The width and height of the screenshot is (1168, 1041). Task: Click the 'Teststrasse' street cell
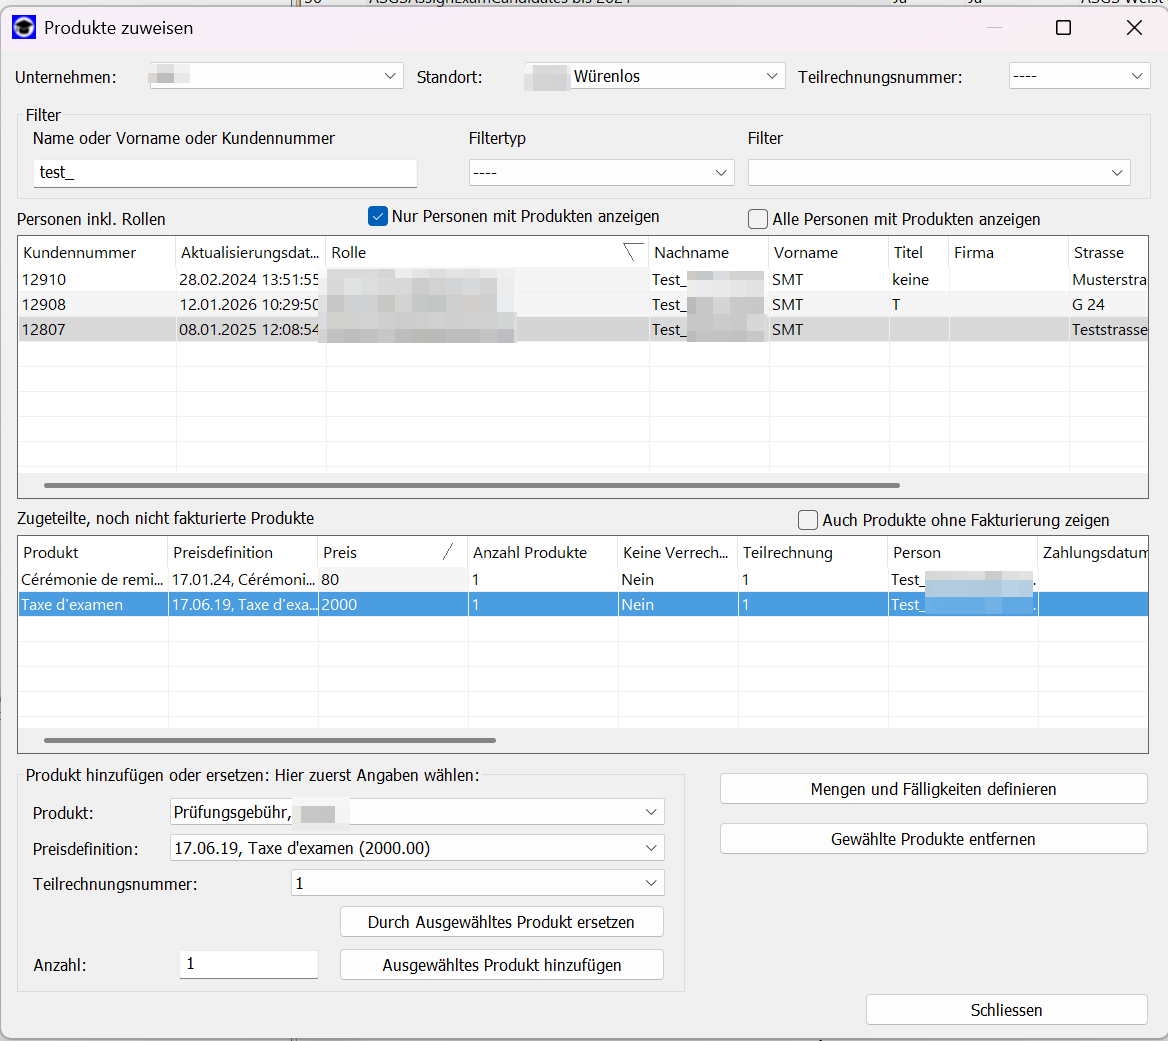(1108, 329)
